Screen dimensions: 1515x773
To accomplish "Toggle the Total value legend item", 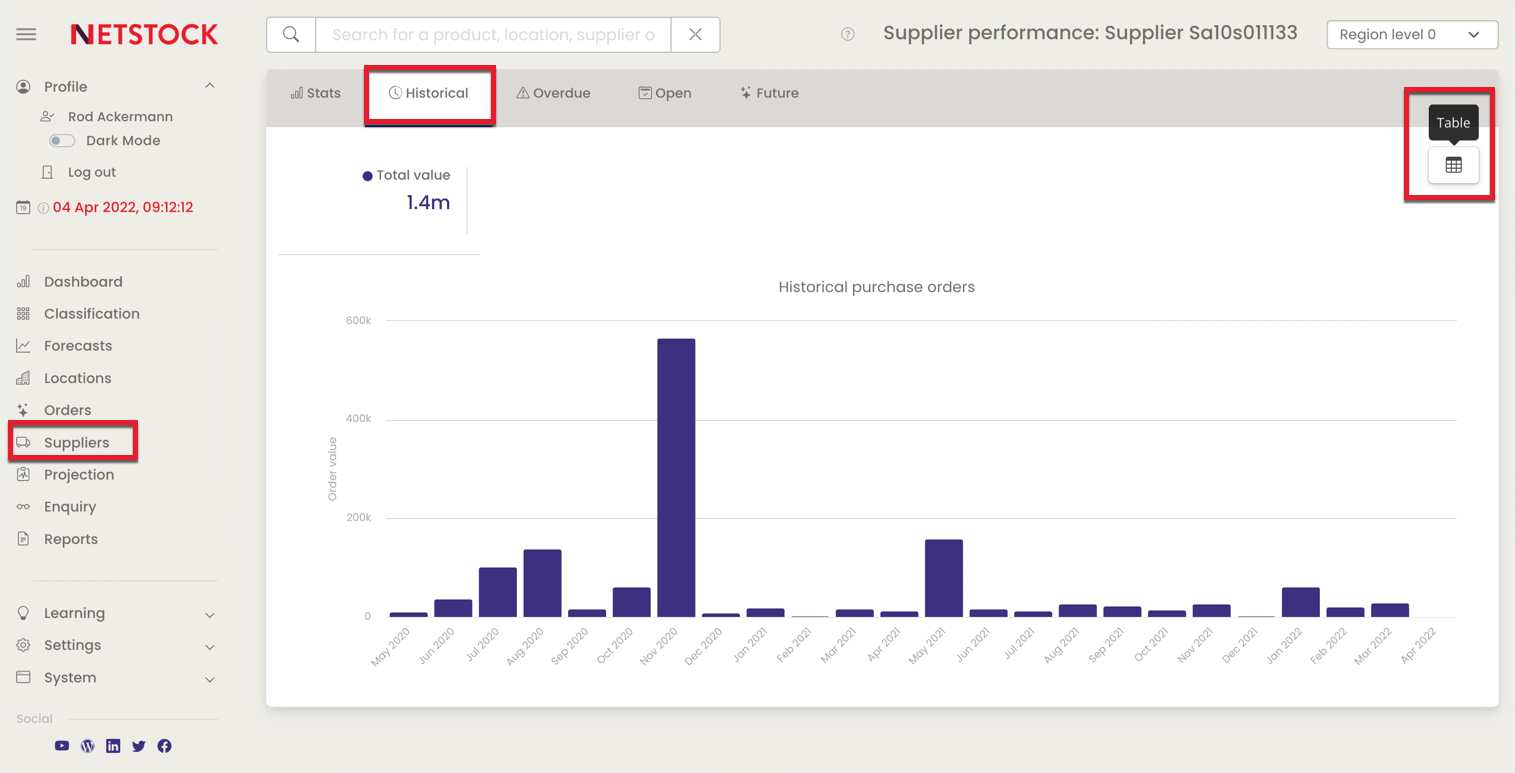I will [406, 174].
